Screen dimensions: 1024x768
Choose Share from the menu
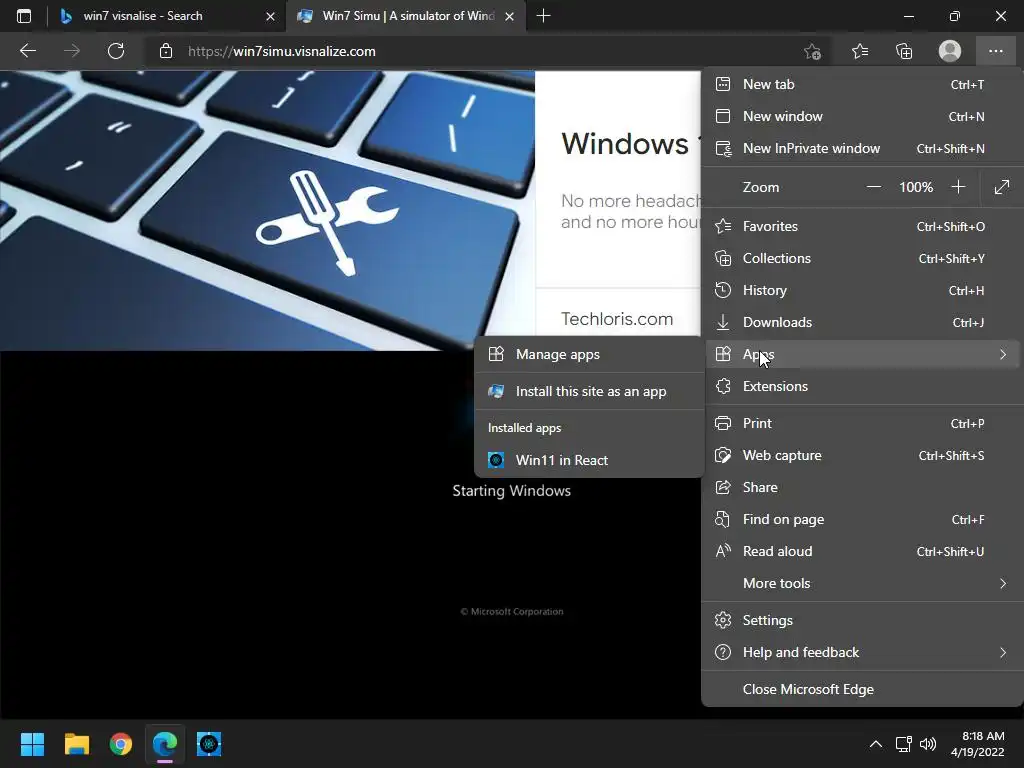(x=862, y=487)
